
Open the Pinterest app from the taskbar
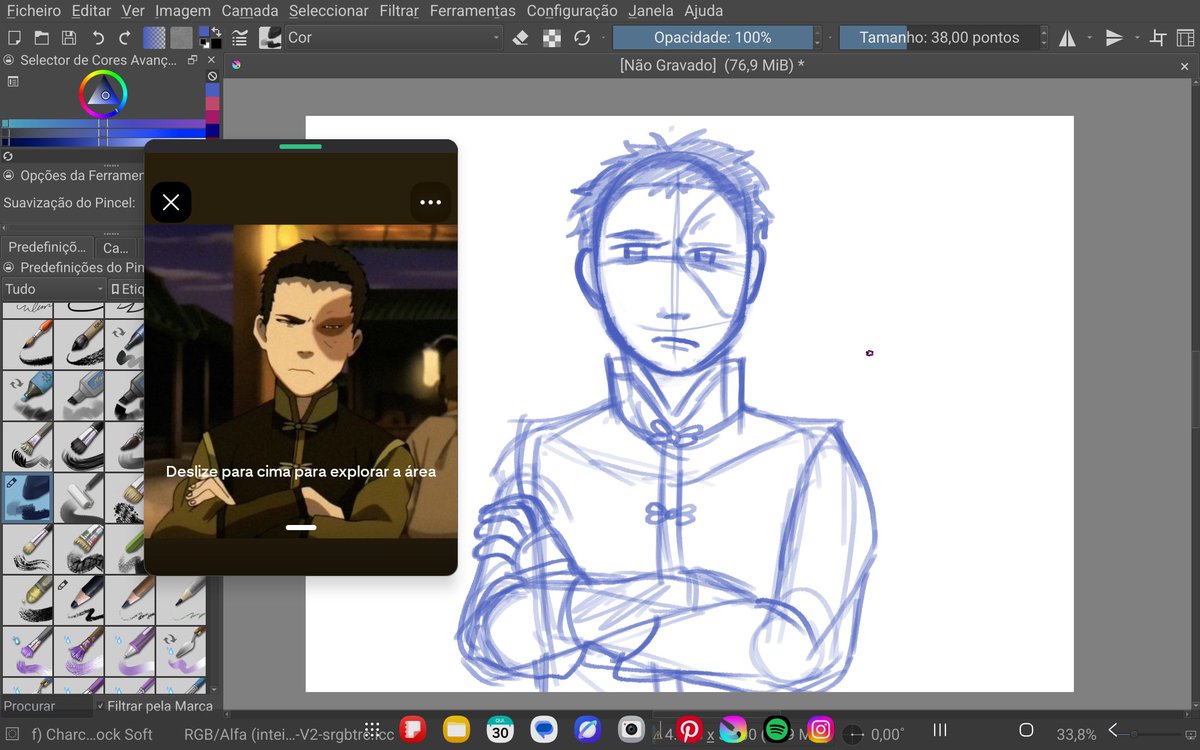coord(689,730)
